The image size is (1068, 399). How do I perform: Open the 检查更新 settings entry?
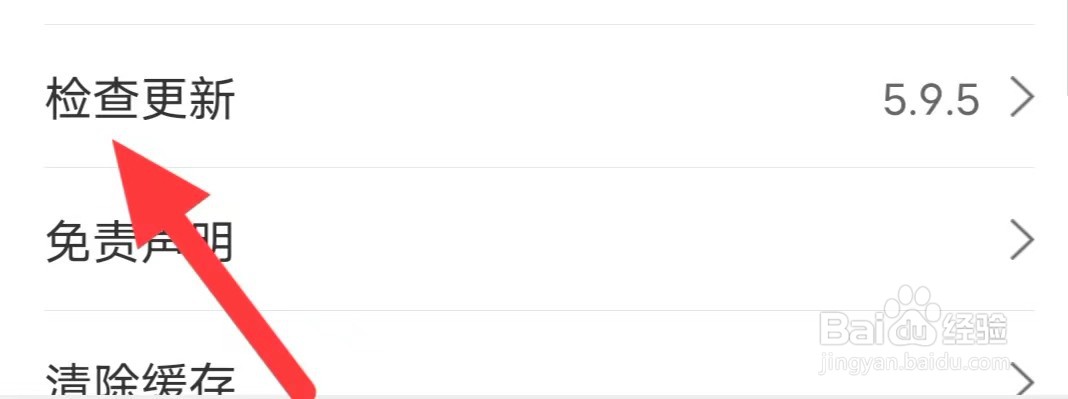click(539, 97)
